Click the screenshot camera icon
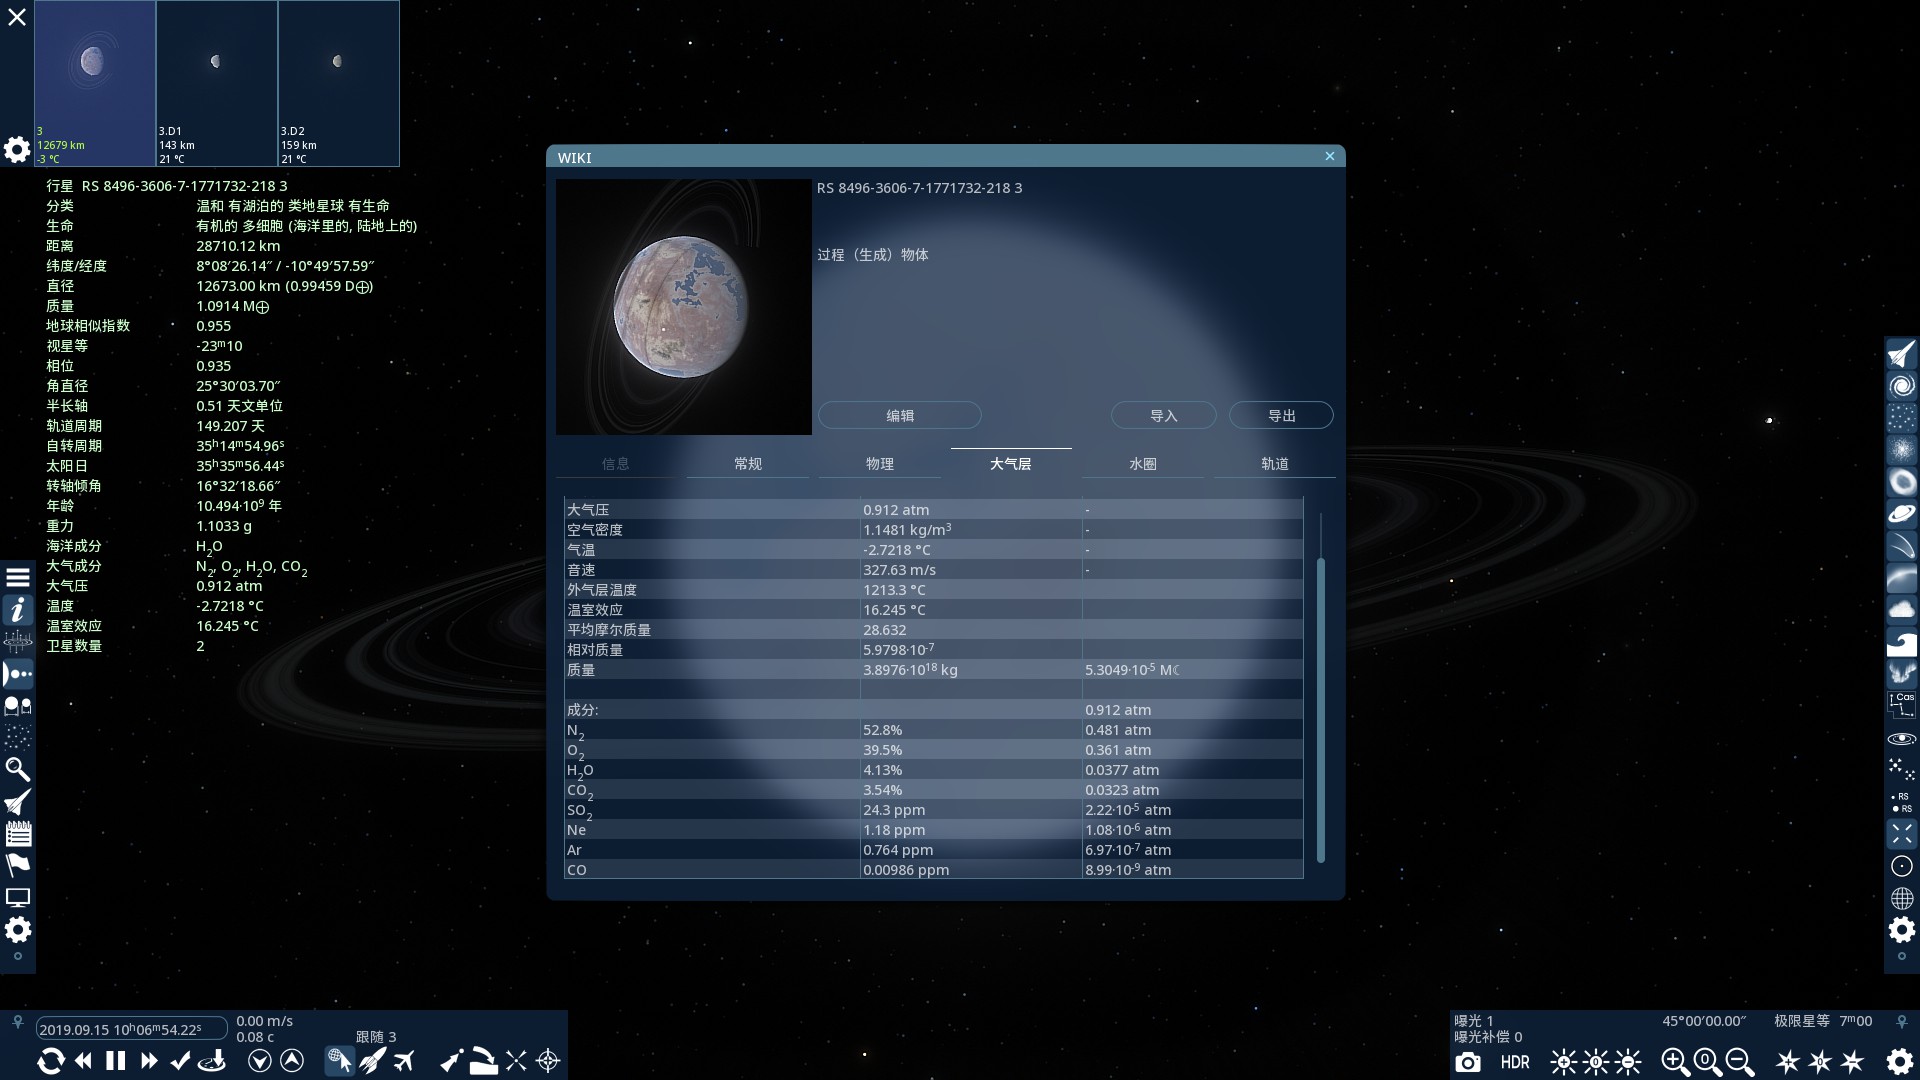This screenshot has height=1080, width=1920. tap(1468, 1062)
